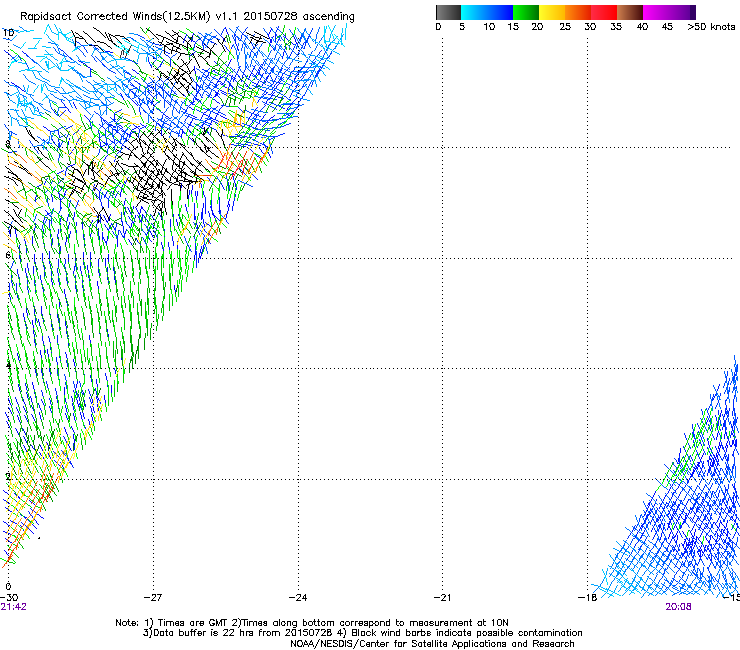Click the '-21' longitude axis label
This screenshot has height=650, width=740.
(x=443, y=597)
